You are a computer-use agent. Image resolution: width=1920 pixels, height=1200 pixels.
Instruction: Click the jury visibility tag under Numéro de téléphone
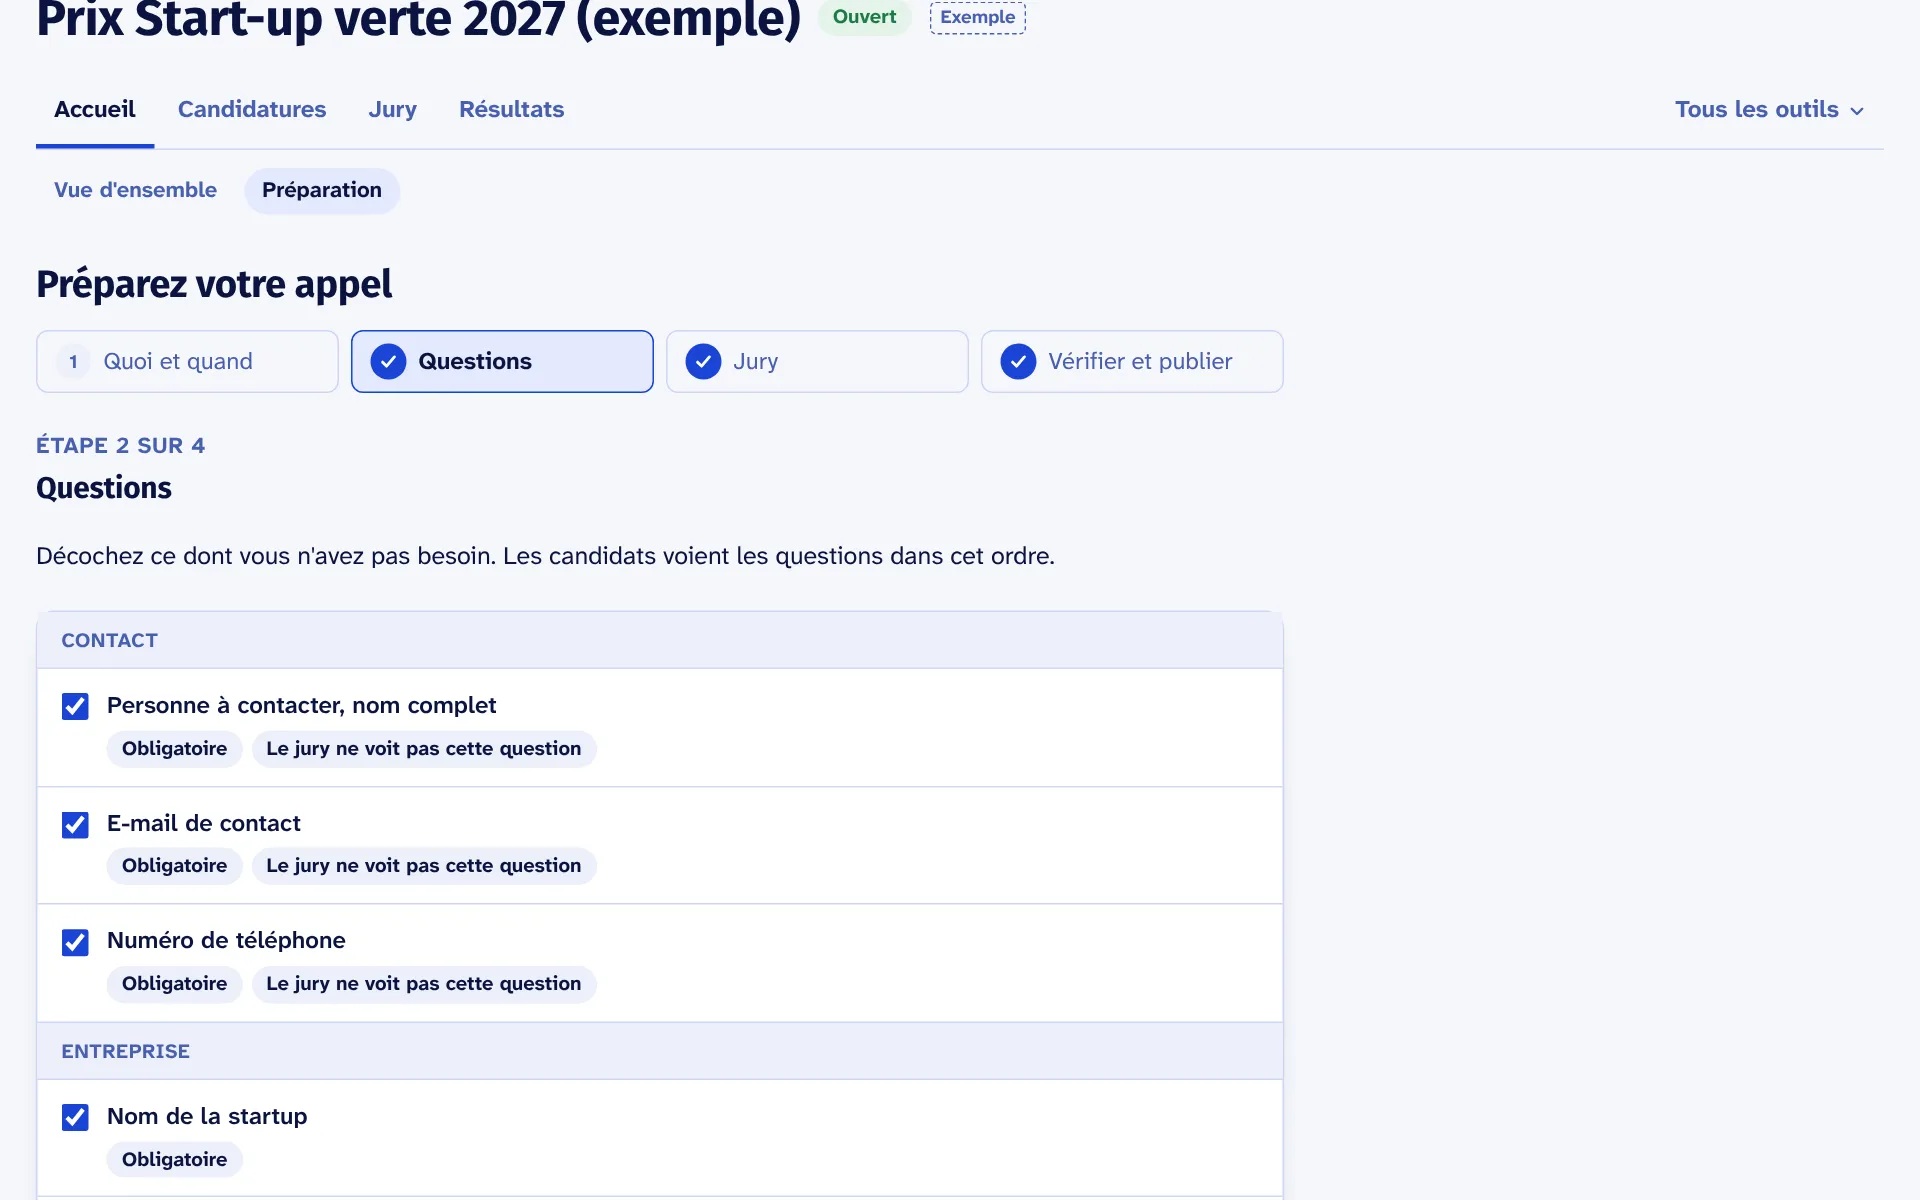[424, 984]
